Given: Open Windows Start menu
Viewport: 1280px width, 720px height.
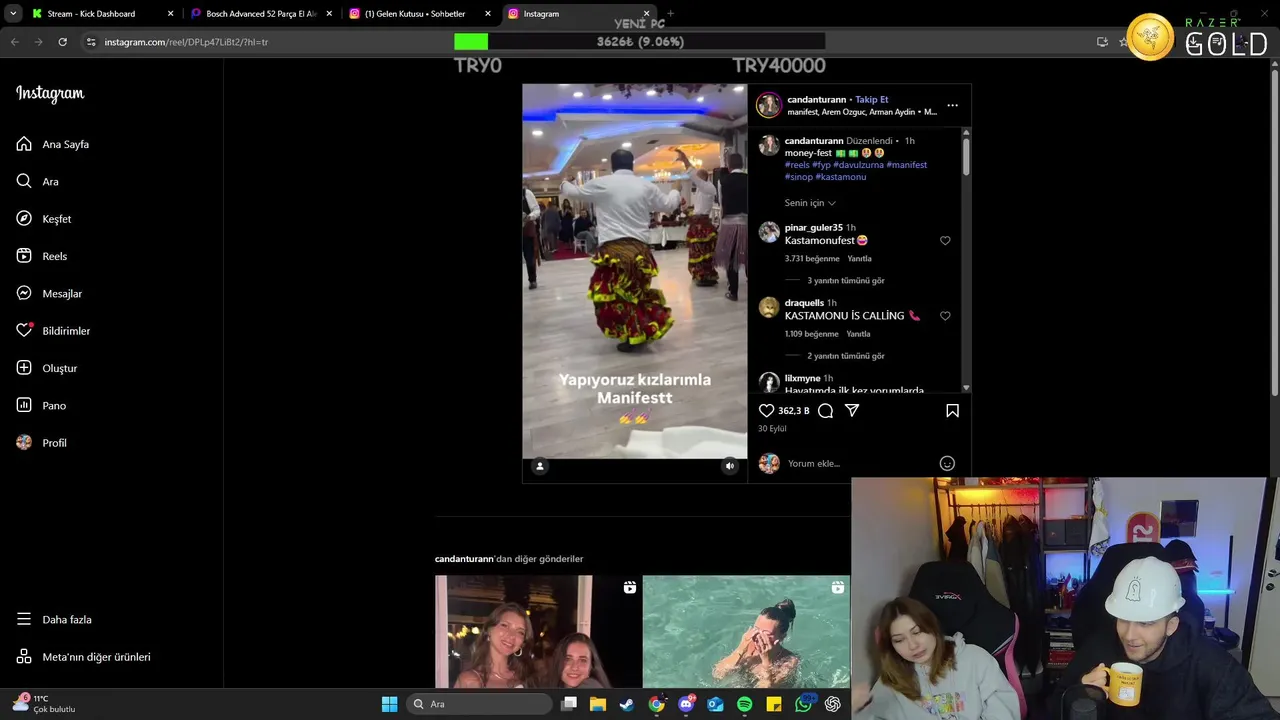Looking at the screenshot, I should coord(389,704).
